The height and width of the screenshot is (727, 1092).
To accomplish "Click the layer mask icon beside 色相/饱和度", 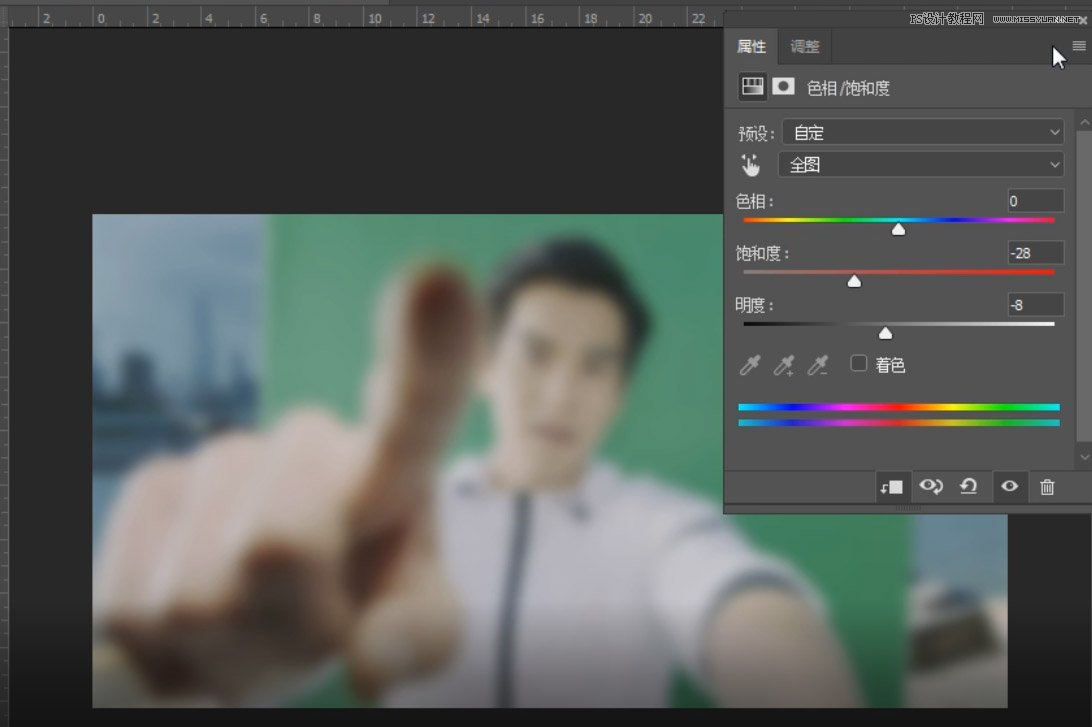I will [783, 87].
